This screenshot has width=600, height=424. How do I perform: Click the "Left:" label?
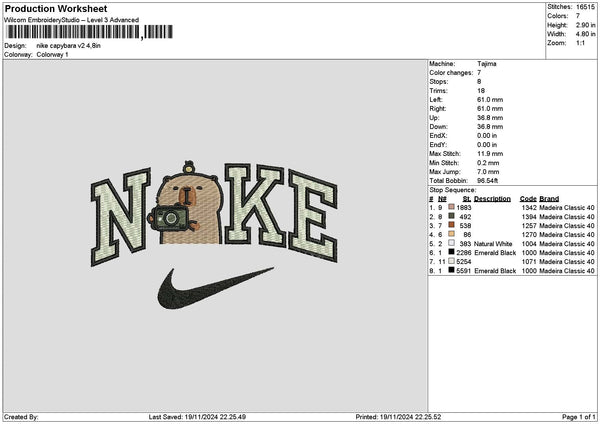pos(436,99)
